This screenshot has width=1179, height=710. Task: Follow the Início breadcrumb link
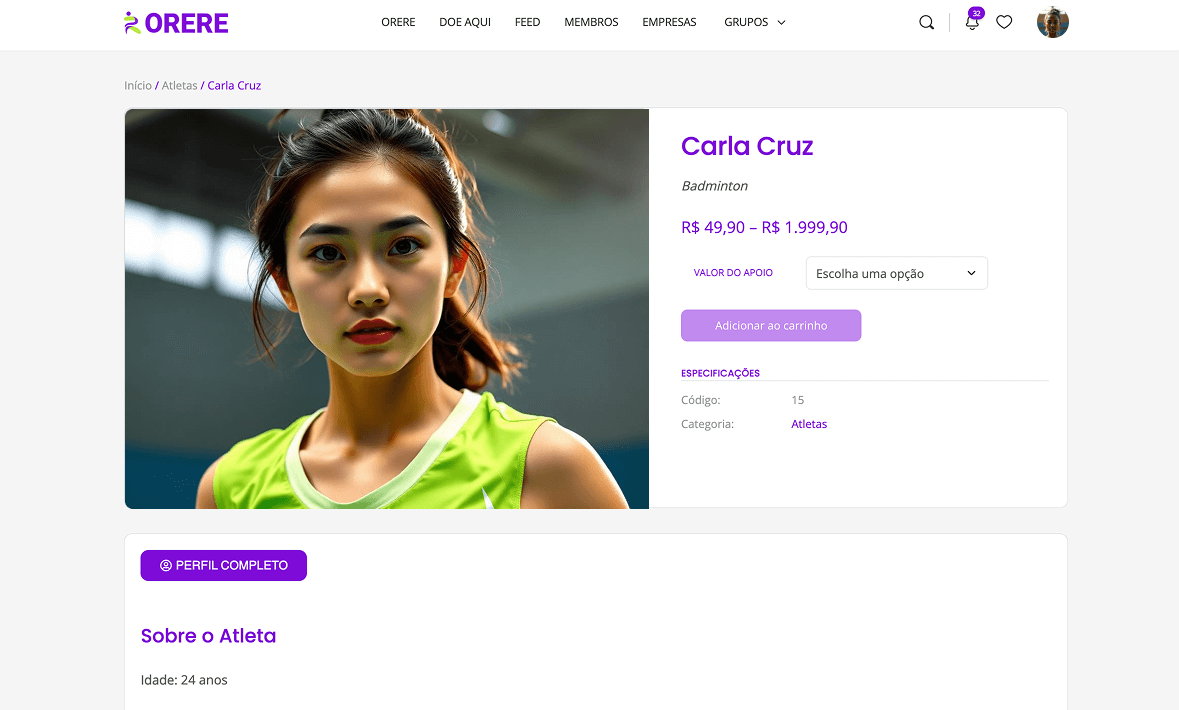pyautogui.click(x=138, y=86)
